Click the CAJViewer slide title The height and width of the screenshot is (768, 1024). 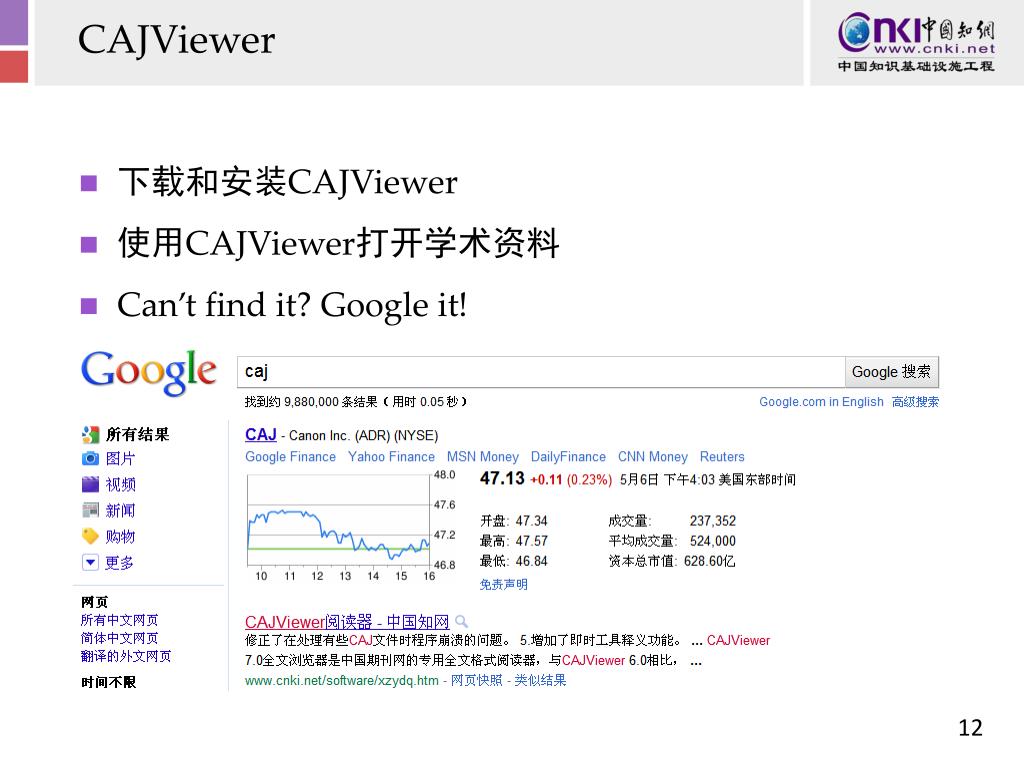(x=176, y=40)
